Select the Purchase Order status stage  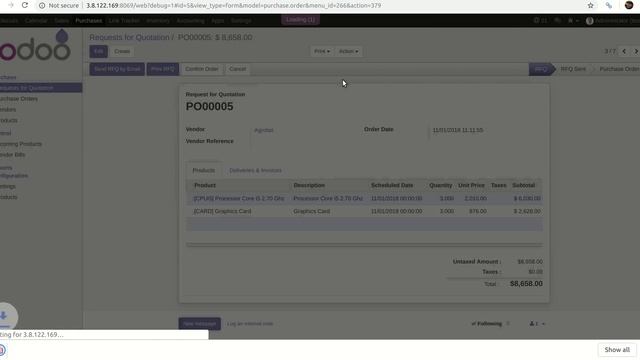619,69
